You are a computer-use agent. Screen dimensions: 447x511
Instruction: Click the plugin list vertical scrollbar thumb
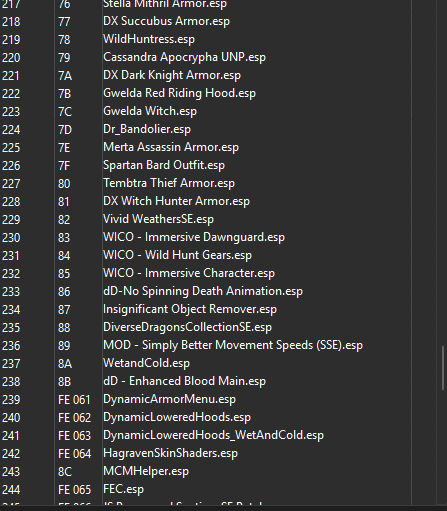(x=443, y=368)
